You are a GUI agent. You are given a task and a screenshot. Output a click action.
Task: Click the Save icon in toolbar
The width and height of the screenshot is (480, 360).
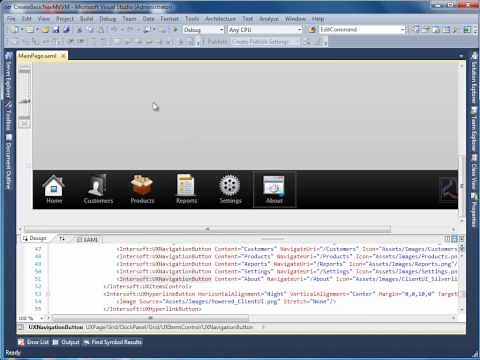click(56, 30)
